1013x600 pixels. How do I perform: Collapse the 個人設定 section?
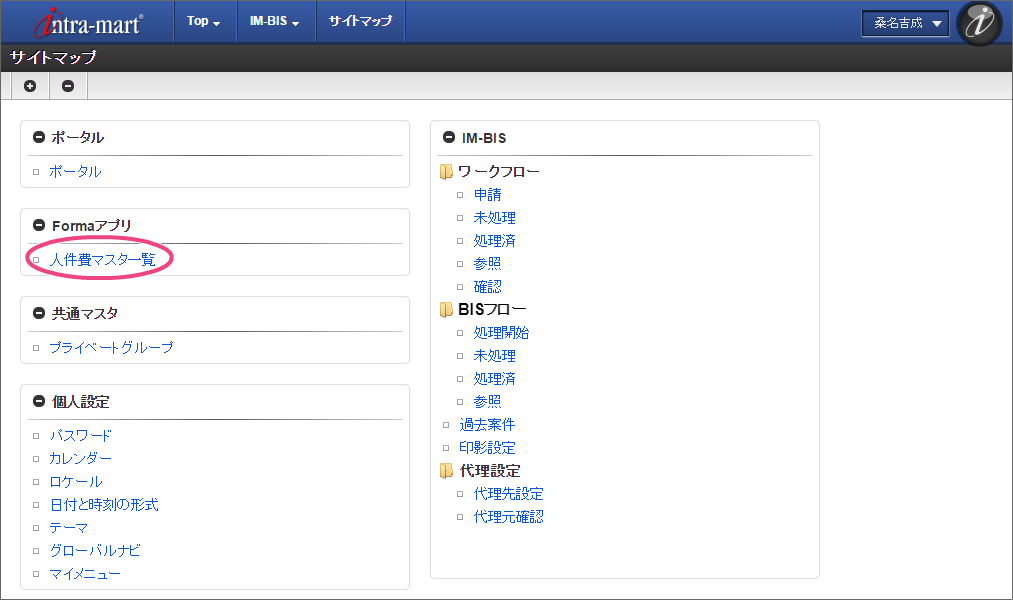39,401
